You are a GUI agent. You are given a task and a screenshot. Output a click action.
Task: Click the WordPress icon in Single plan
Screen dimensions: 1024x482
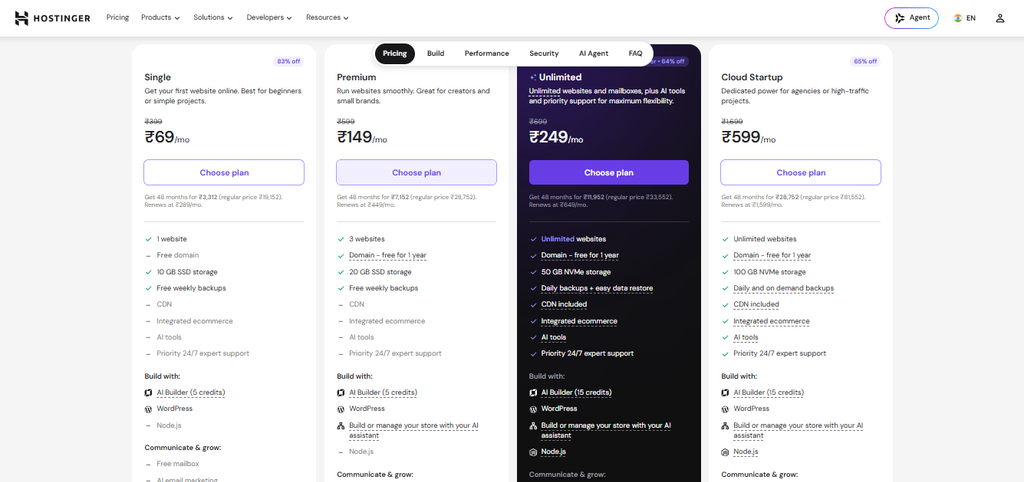(148, 409)
